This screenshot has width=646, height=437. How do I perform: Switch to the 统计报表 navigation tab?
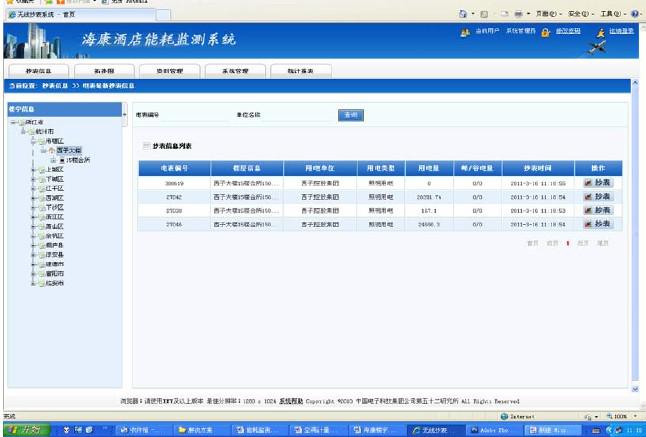click(293, 71)
